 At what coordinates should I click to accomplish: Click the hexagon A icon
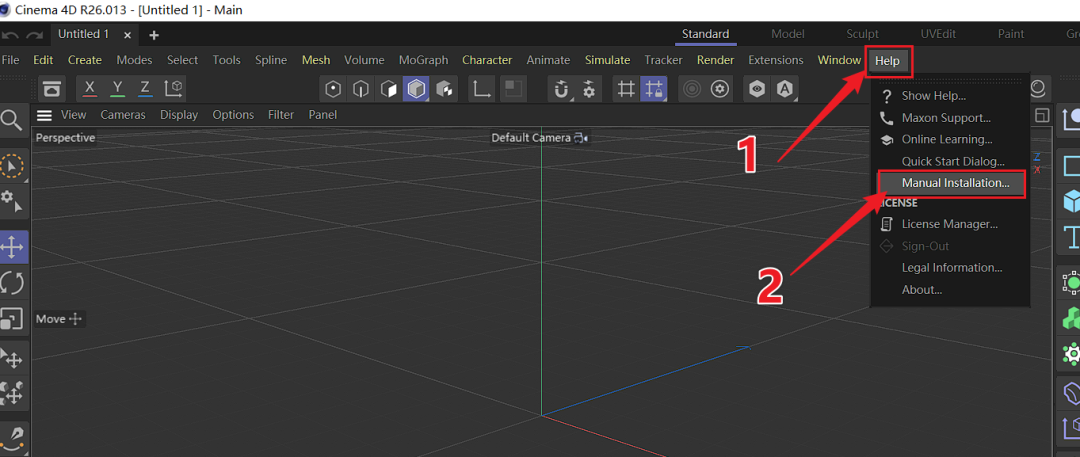[x=785, y=89]
